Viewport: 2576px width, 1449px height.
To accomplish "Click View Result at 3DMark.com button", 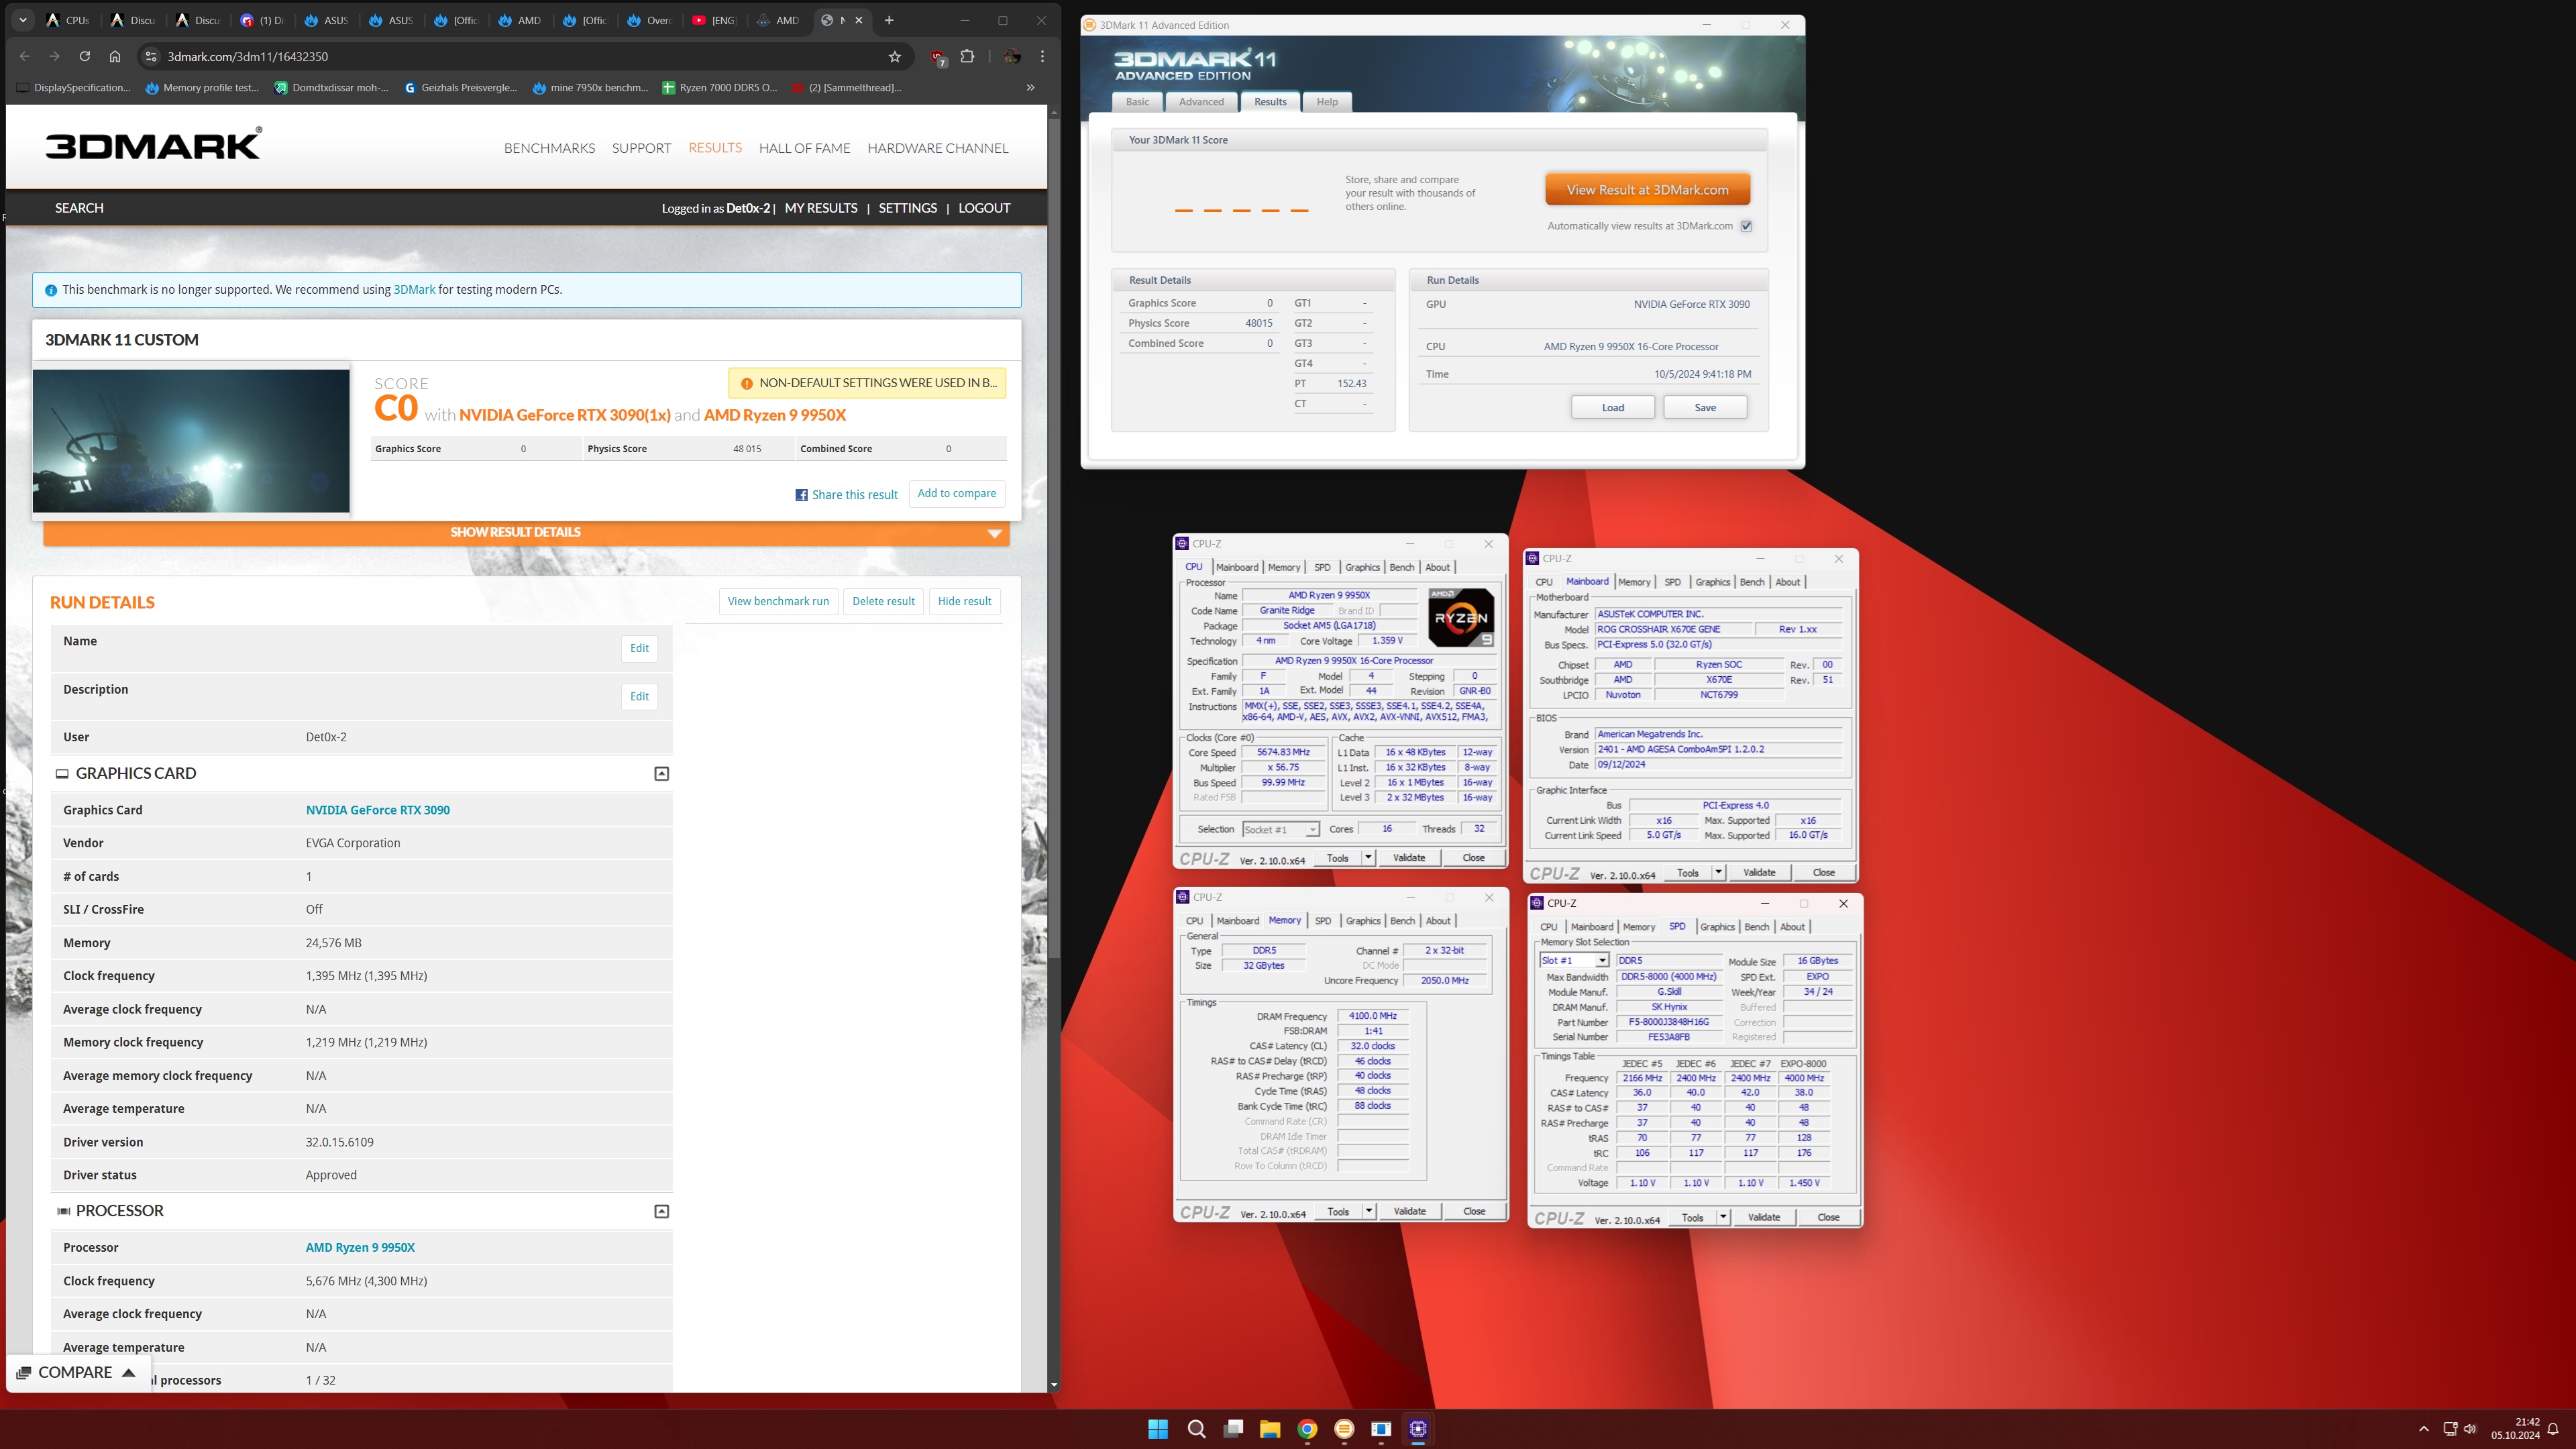I will click(x=1647, y=190).
